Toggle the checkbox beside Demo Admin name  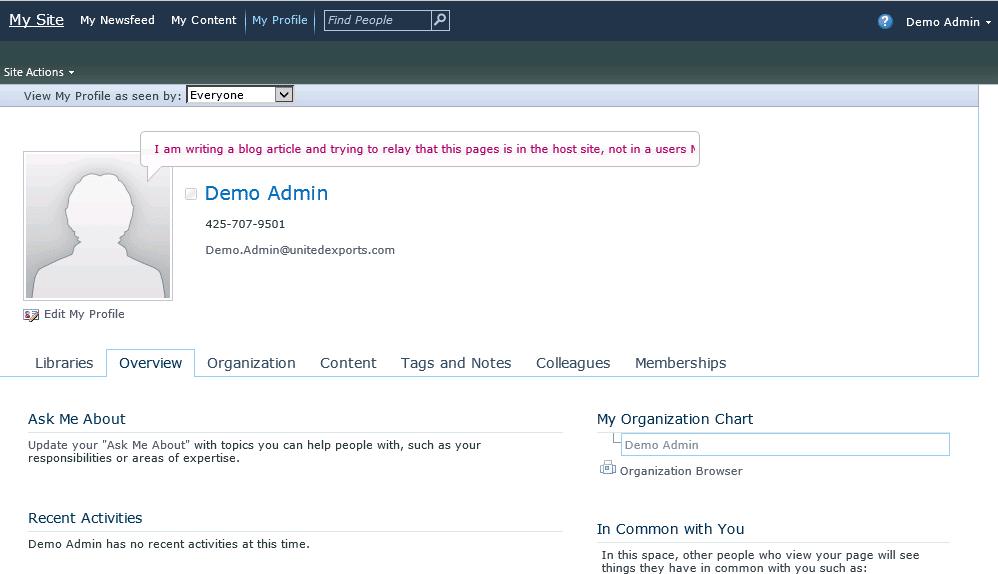coord(191,194)
